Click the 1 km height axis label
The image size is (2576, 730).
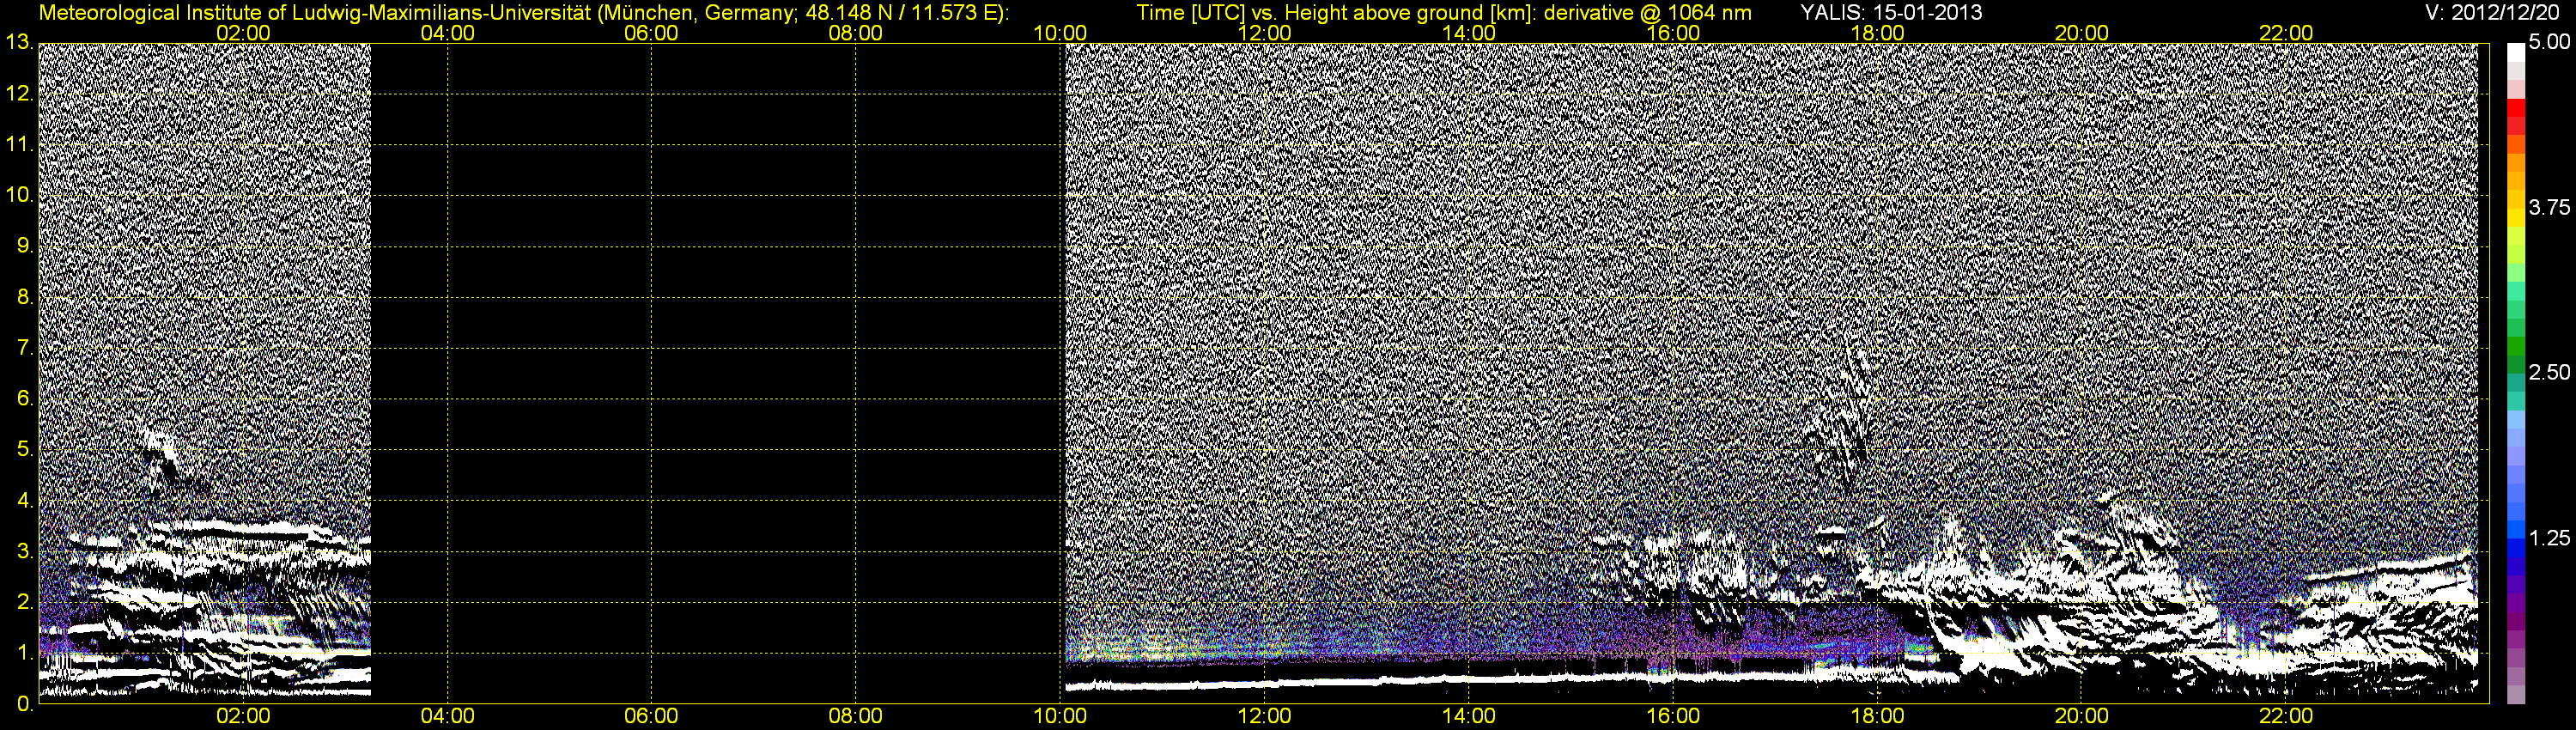point(24,653)
